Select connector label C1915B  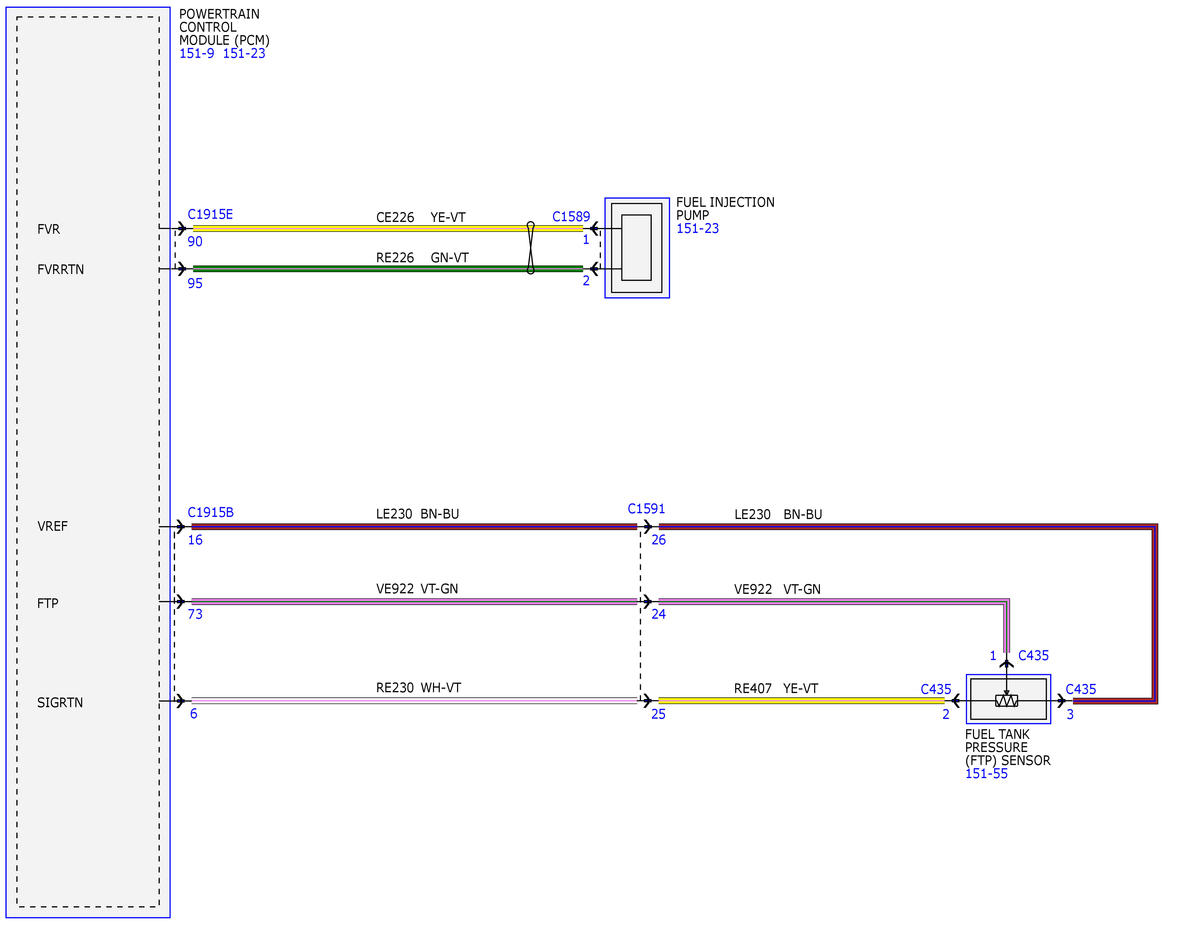point(210,513)
